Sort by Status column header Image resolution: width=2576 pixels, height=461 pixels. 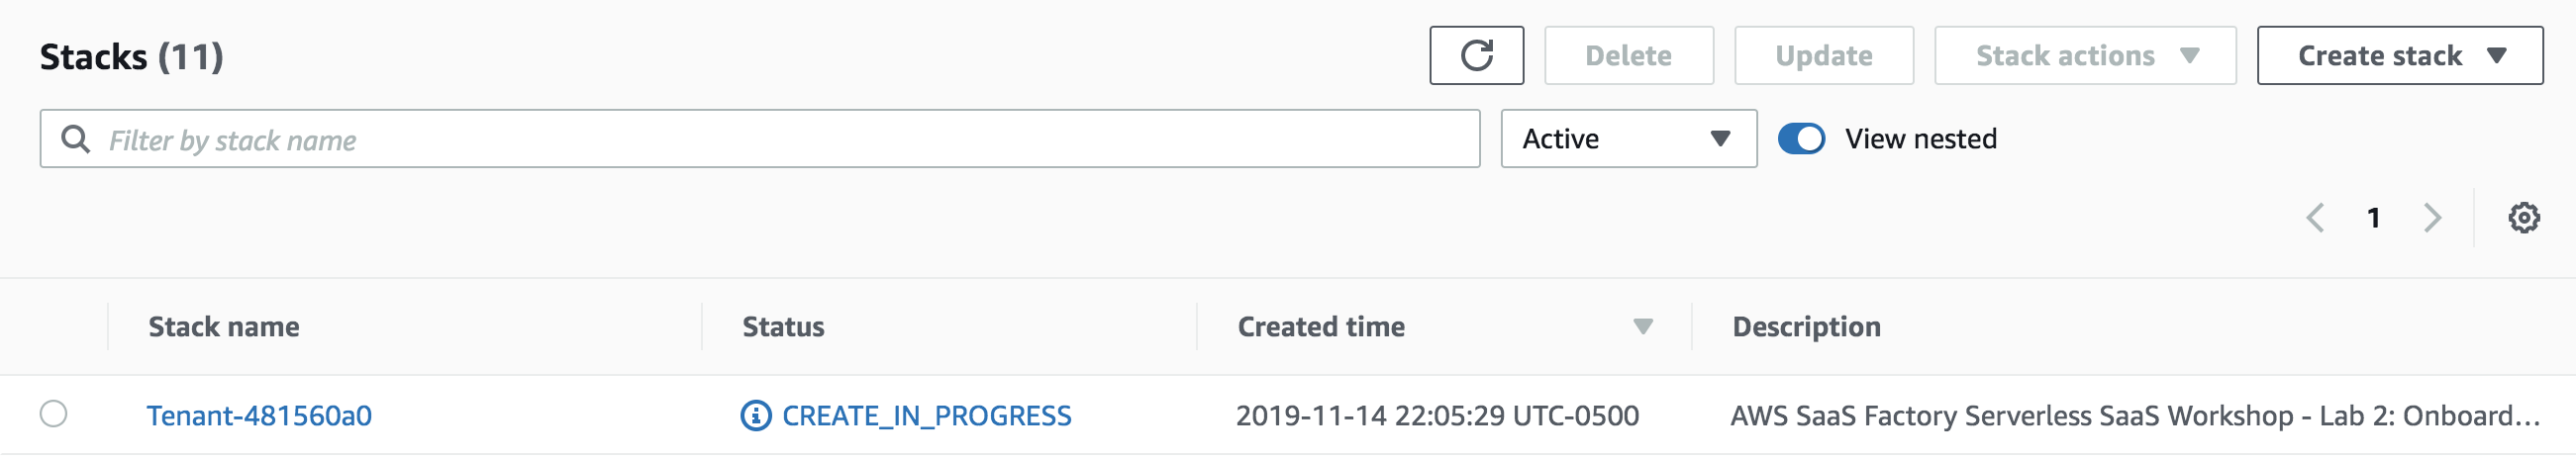point(783,327)
